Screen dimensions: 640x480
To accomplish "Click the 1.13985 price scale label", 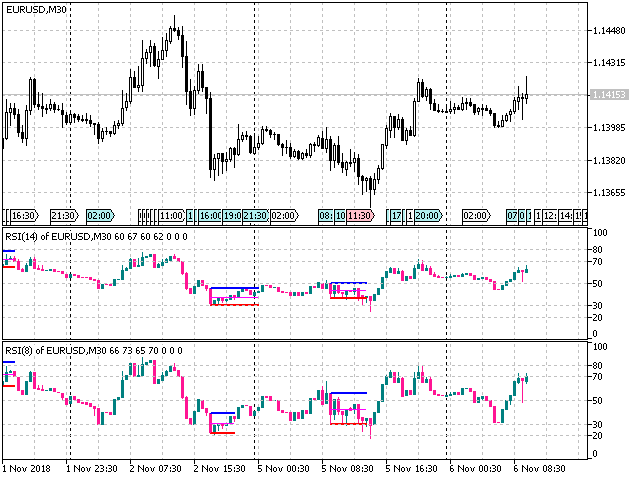I will pos(609,128).
